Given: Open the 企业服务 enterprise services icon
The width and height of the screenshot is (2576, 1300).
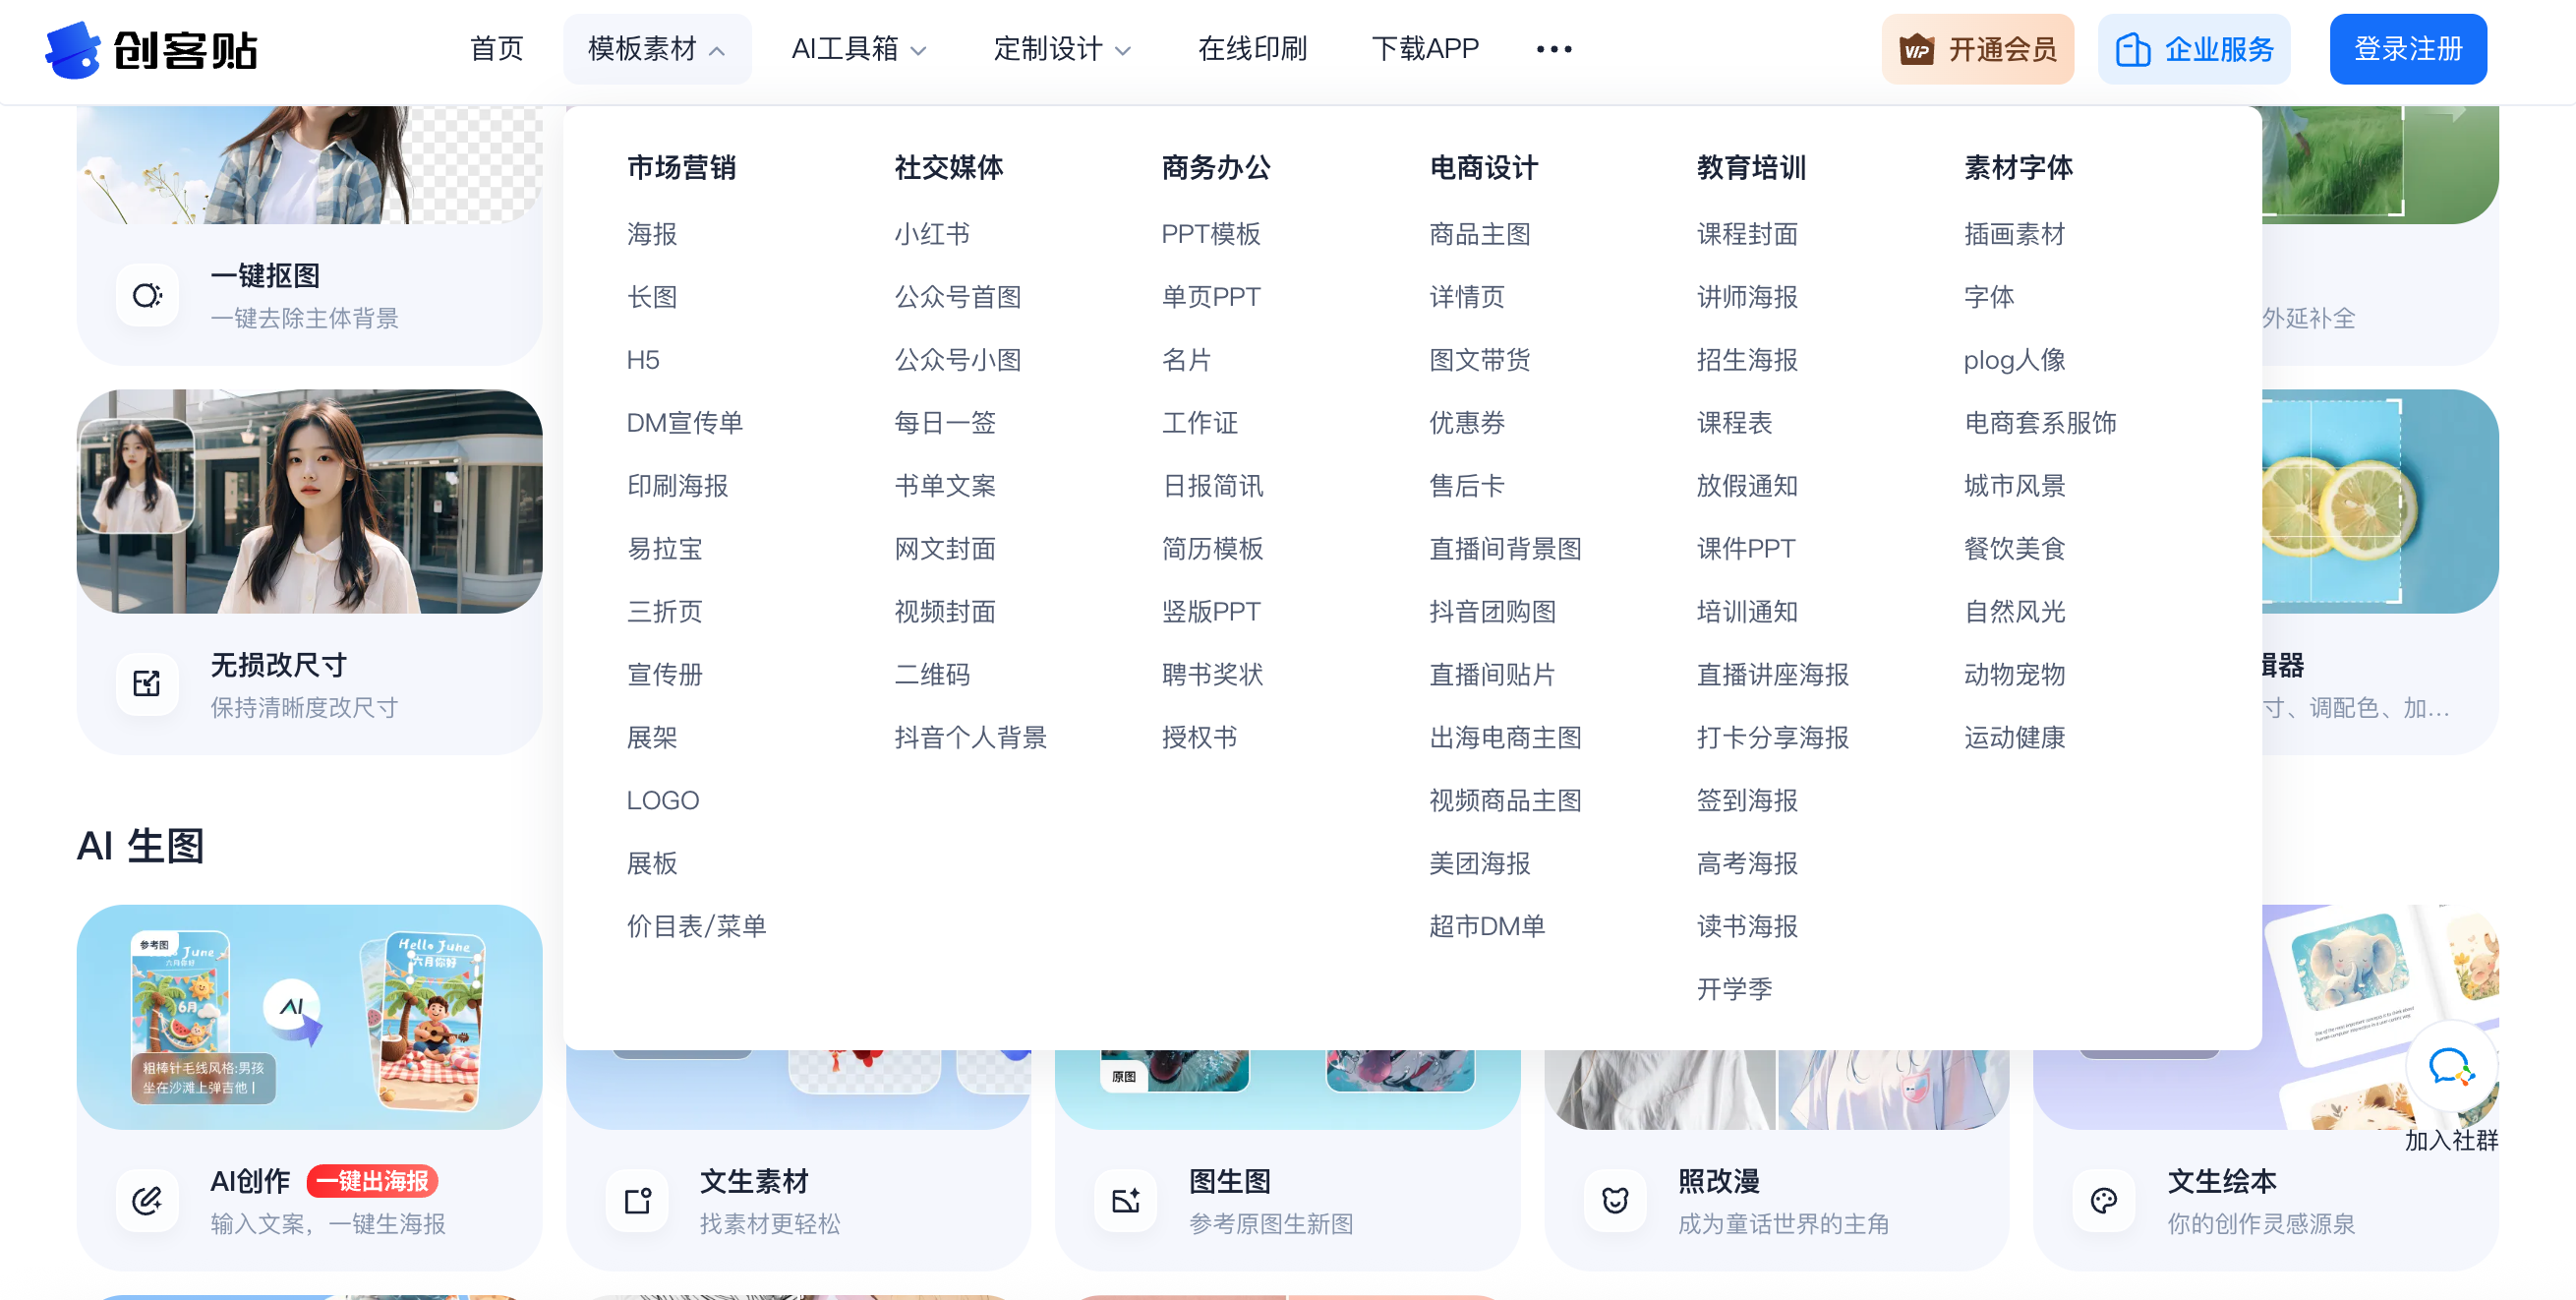Looking at the screenshot, I should click(x=2135, y=48).
